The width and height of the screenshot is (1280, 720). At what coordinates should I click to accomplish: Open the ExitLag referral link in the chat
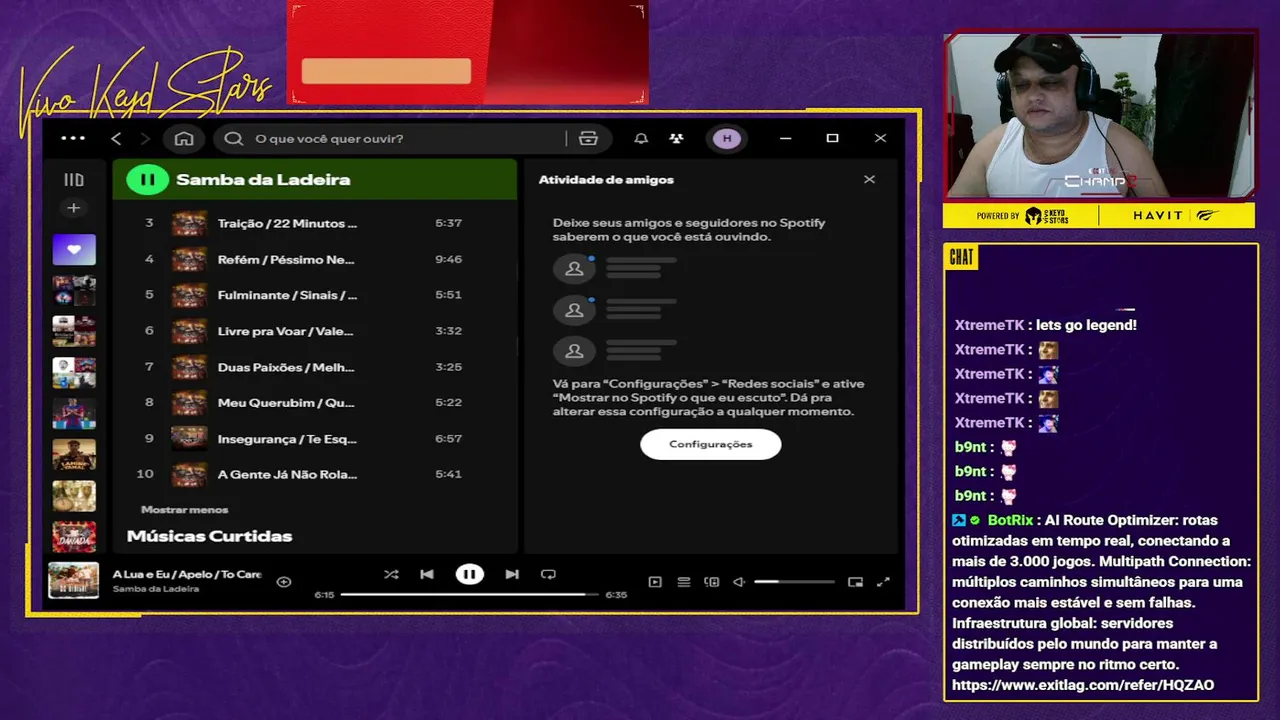click(x=1083, y=685)
